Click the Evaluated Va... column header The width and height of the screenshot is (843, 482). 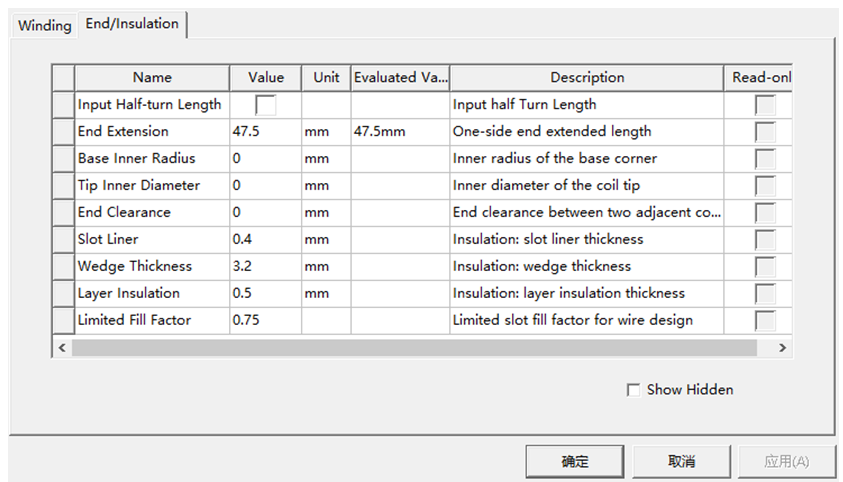[401, 78]
